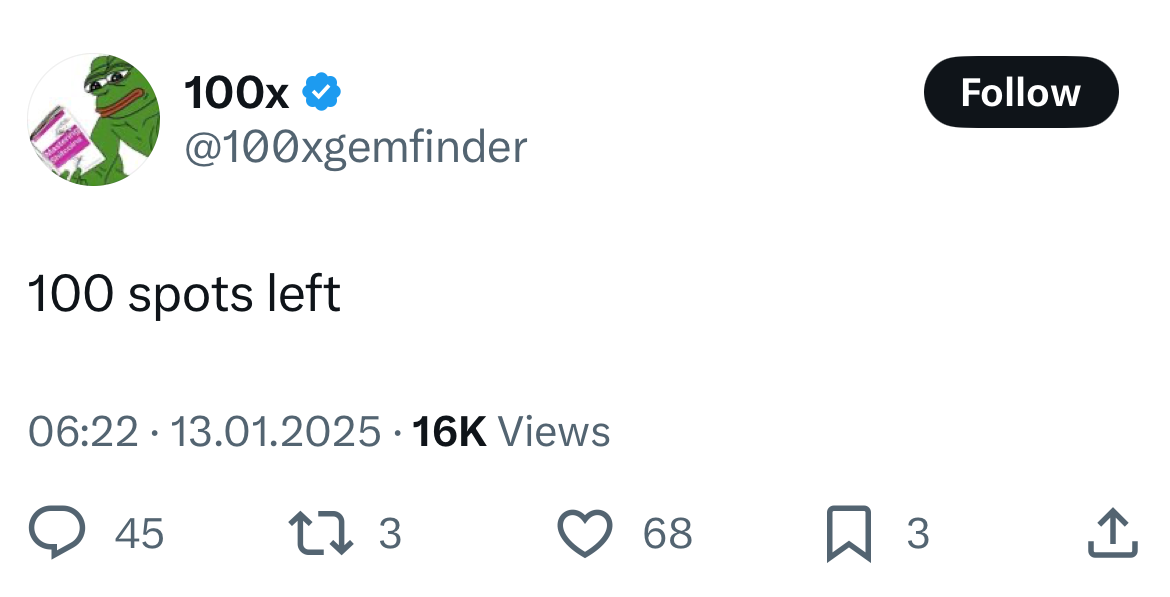This screenshot has height=597, width=1170.
Task: Click the reply speech bubble icon
Action: pos(55,532)
